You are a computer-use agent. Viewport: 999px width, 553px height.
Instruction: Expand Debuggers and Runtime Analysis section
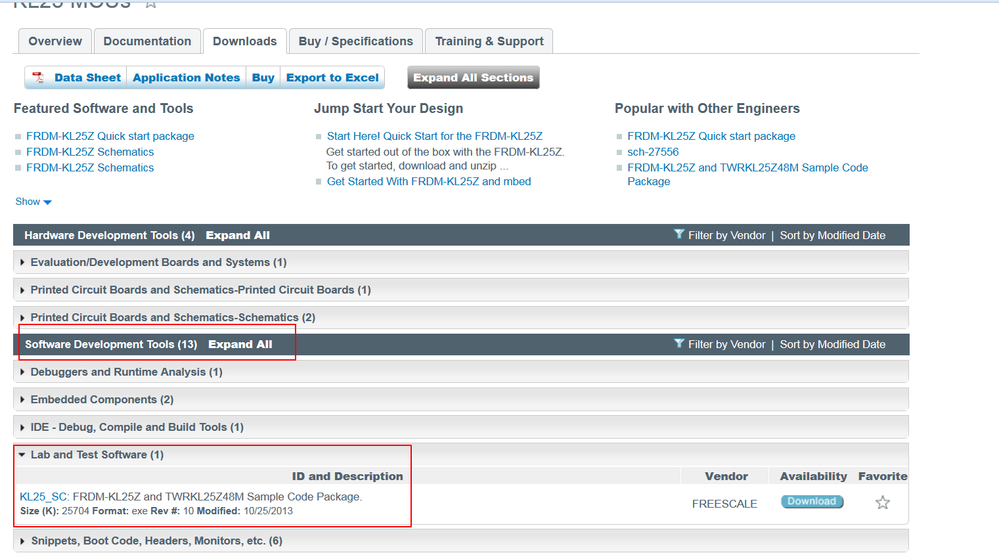(126, 372)
